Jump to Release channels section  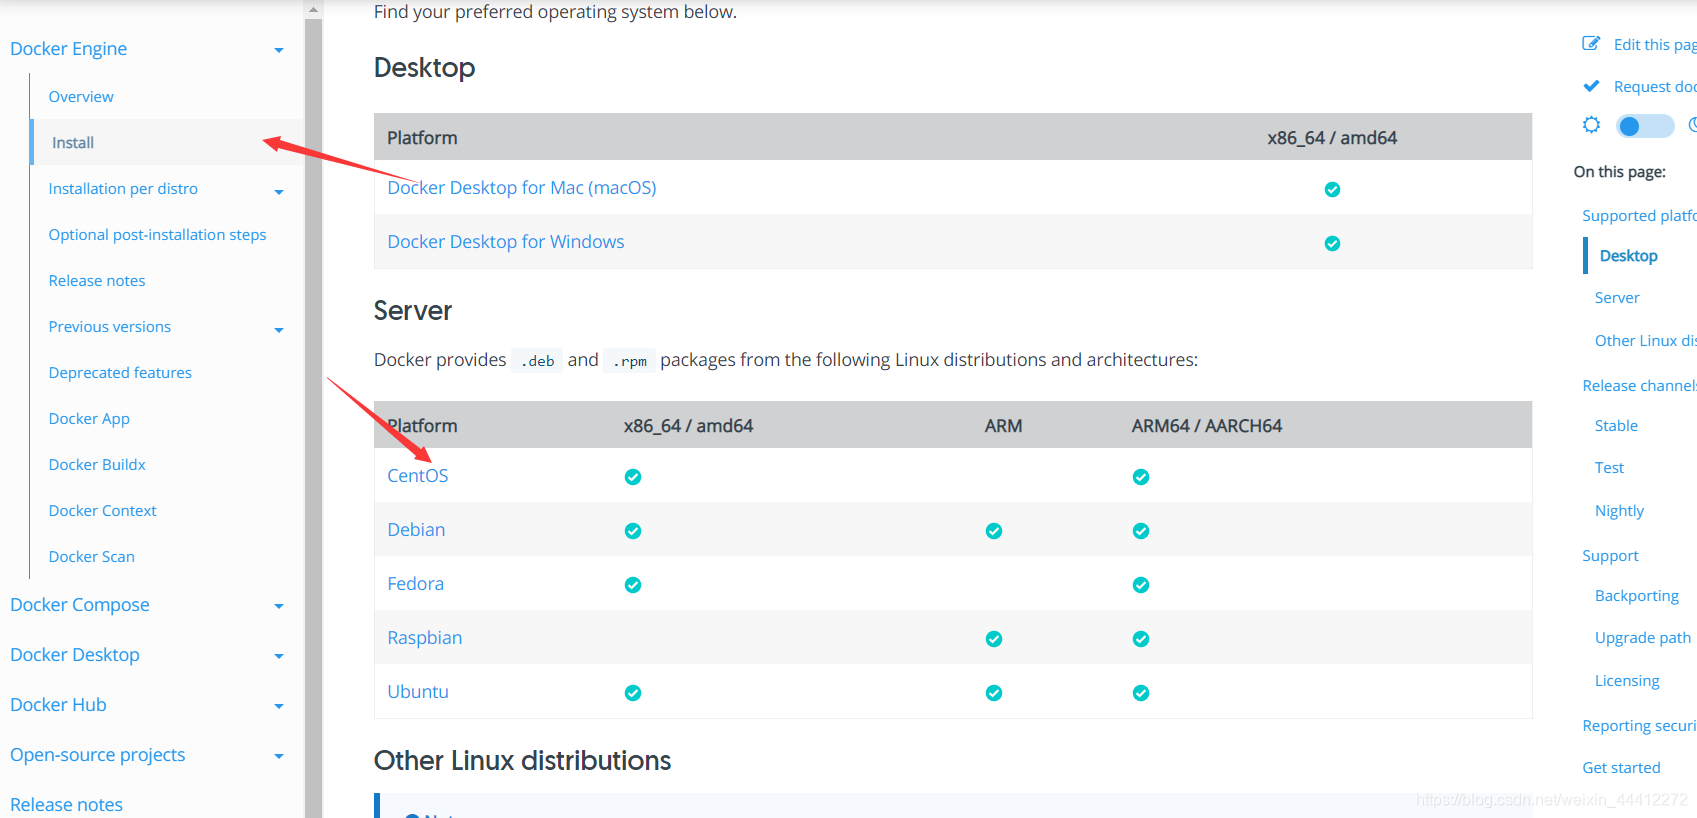click(1639, 386)
